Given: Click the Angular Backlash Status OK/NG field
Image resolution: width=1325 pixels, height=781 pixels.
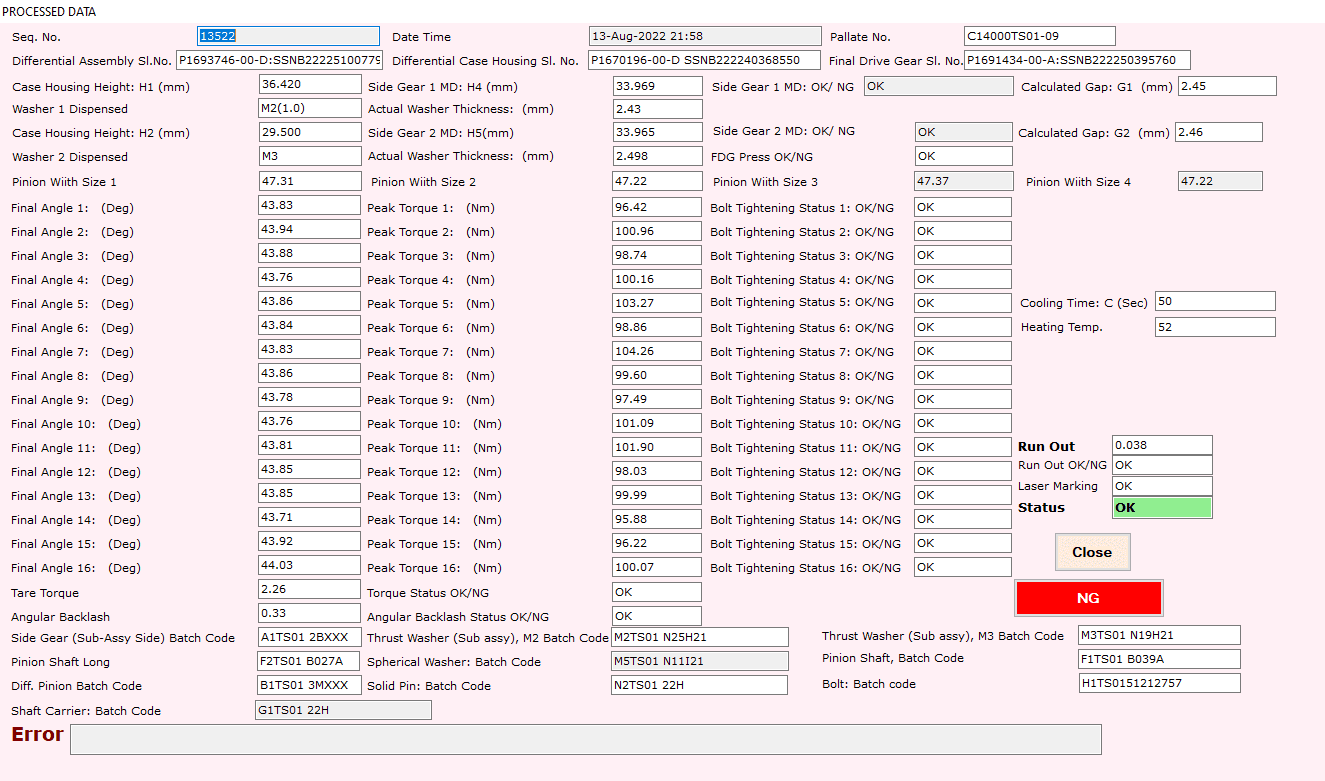Looking at the screenshot, I should point(657,616).
